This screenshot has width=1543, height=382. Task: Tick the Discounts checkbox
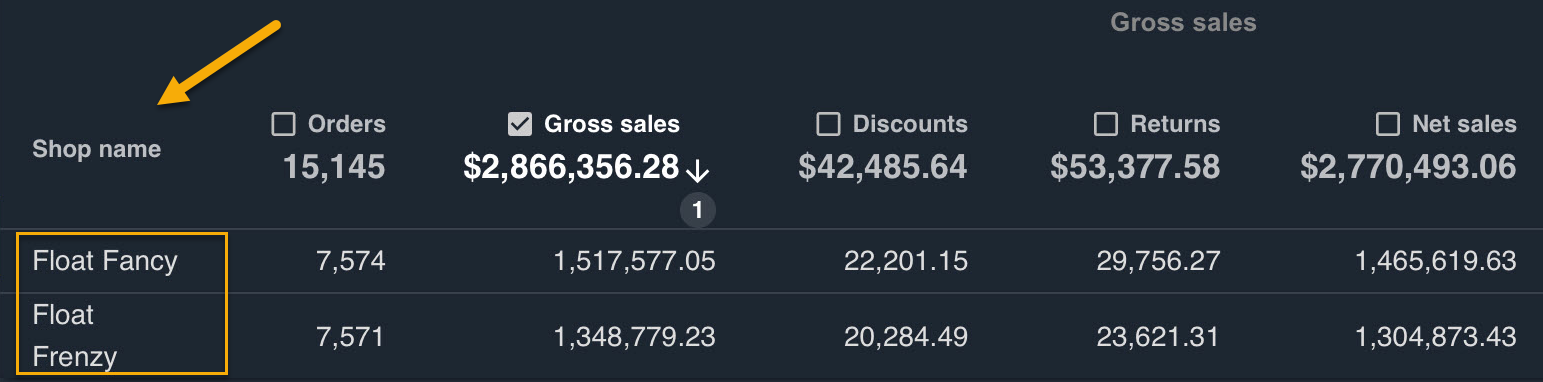click(828, 124)
